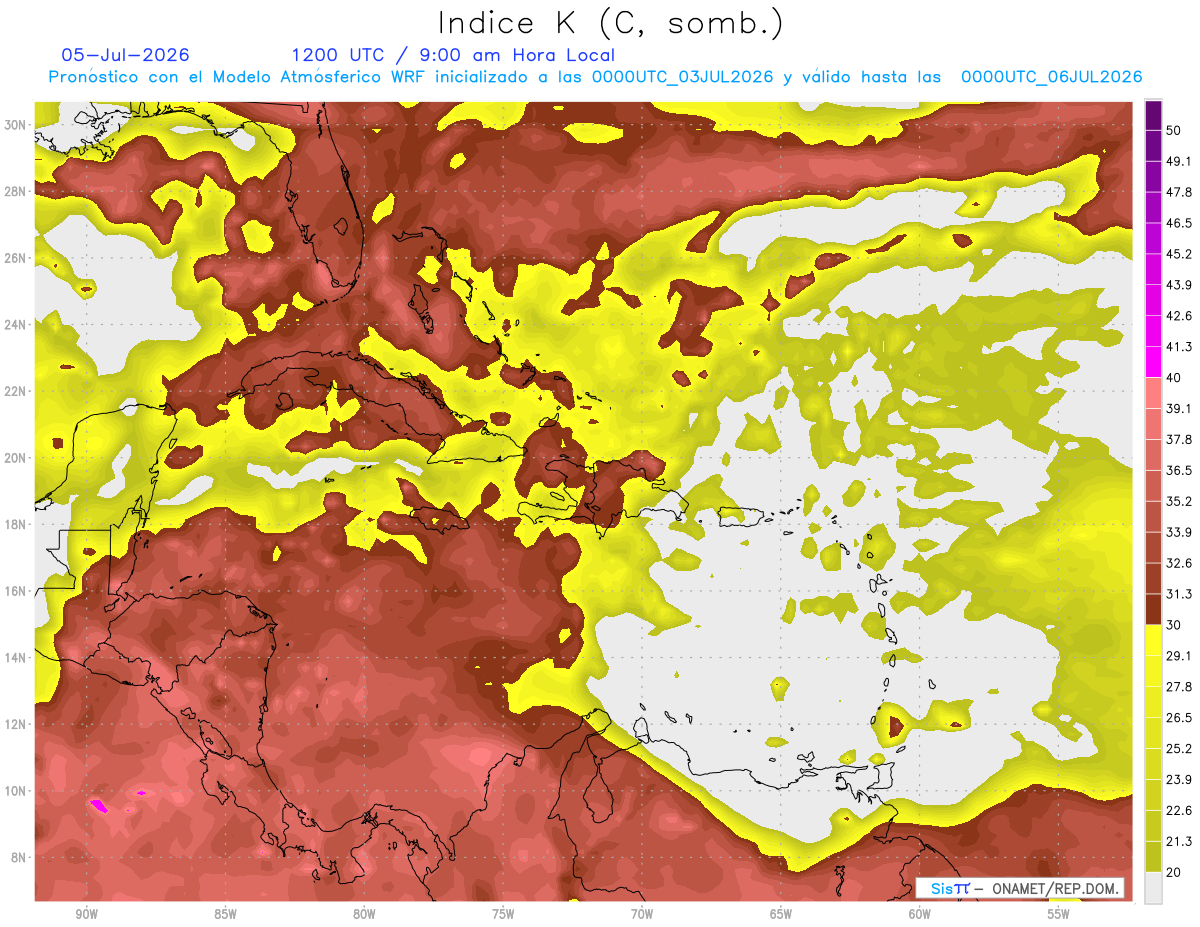Click color scale value "45.2"

tap(1179, 254)
